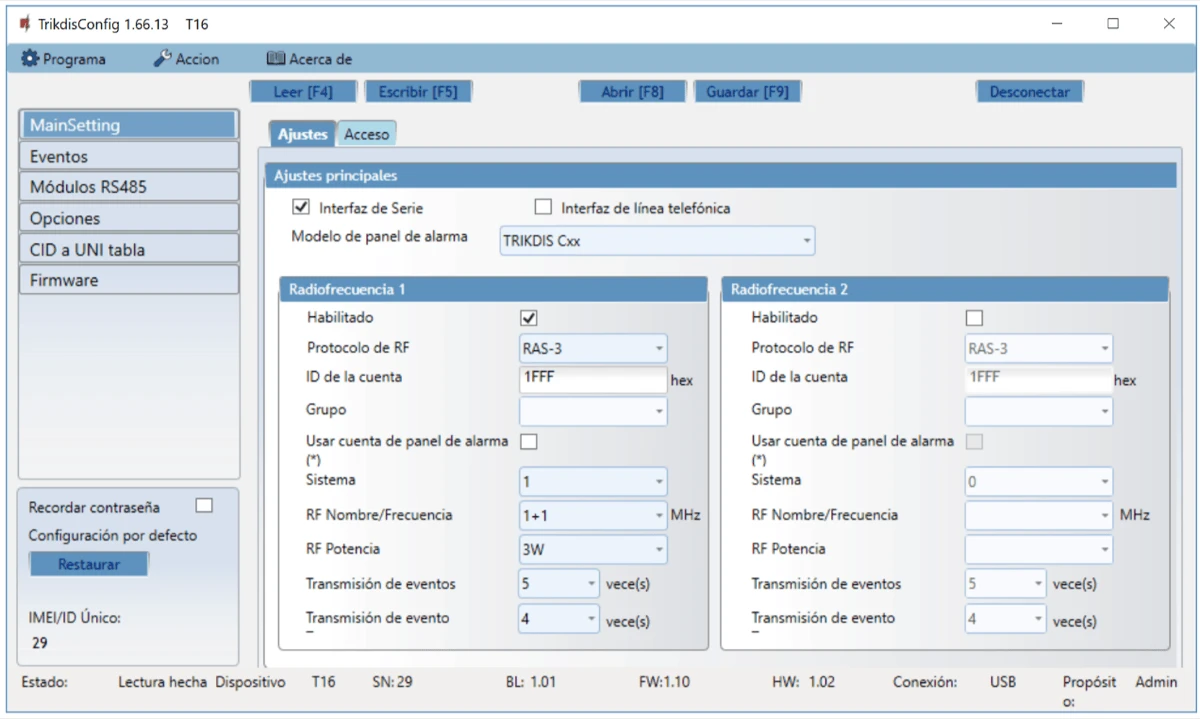This screenshot has width=1200, height=719.
Task: Open the Modelo de panel de alarma dropdown
Action: click(657, 240)
